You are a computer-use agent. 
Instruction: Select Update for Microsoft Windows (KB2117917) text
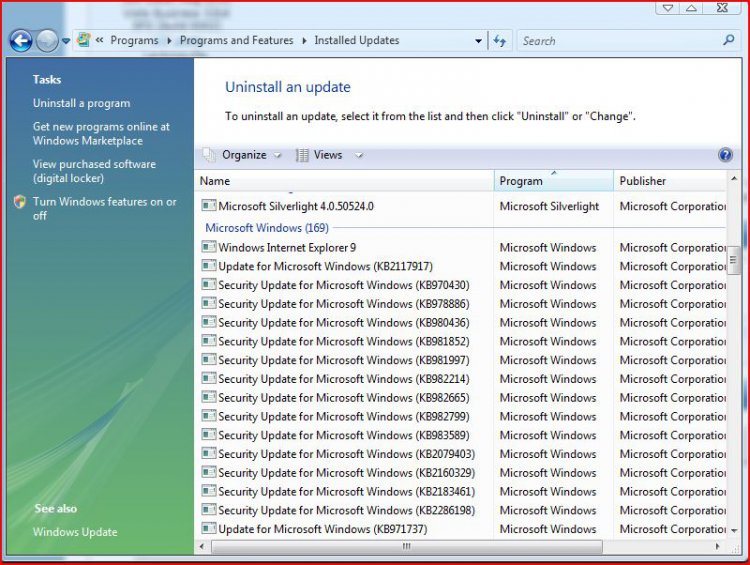pos(325,266)
